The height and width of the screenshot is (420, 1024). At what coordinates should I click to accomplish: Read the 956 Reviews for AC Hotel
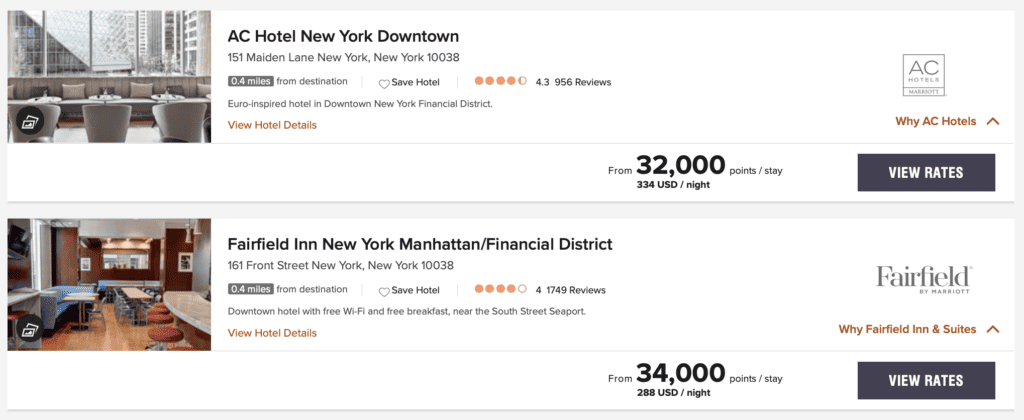pyautogui.click(x=582, y=82)
